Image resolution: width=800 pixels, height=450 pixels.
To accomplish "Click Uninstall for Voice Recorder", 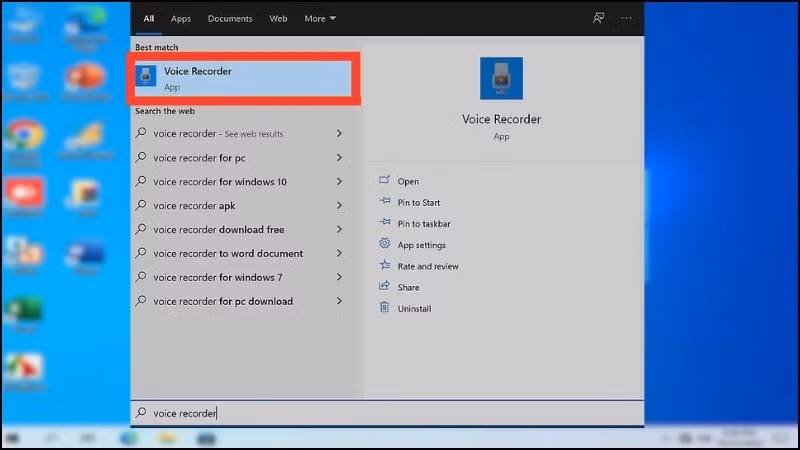I will (414, 309).
